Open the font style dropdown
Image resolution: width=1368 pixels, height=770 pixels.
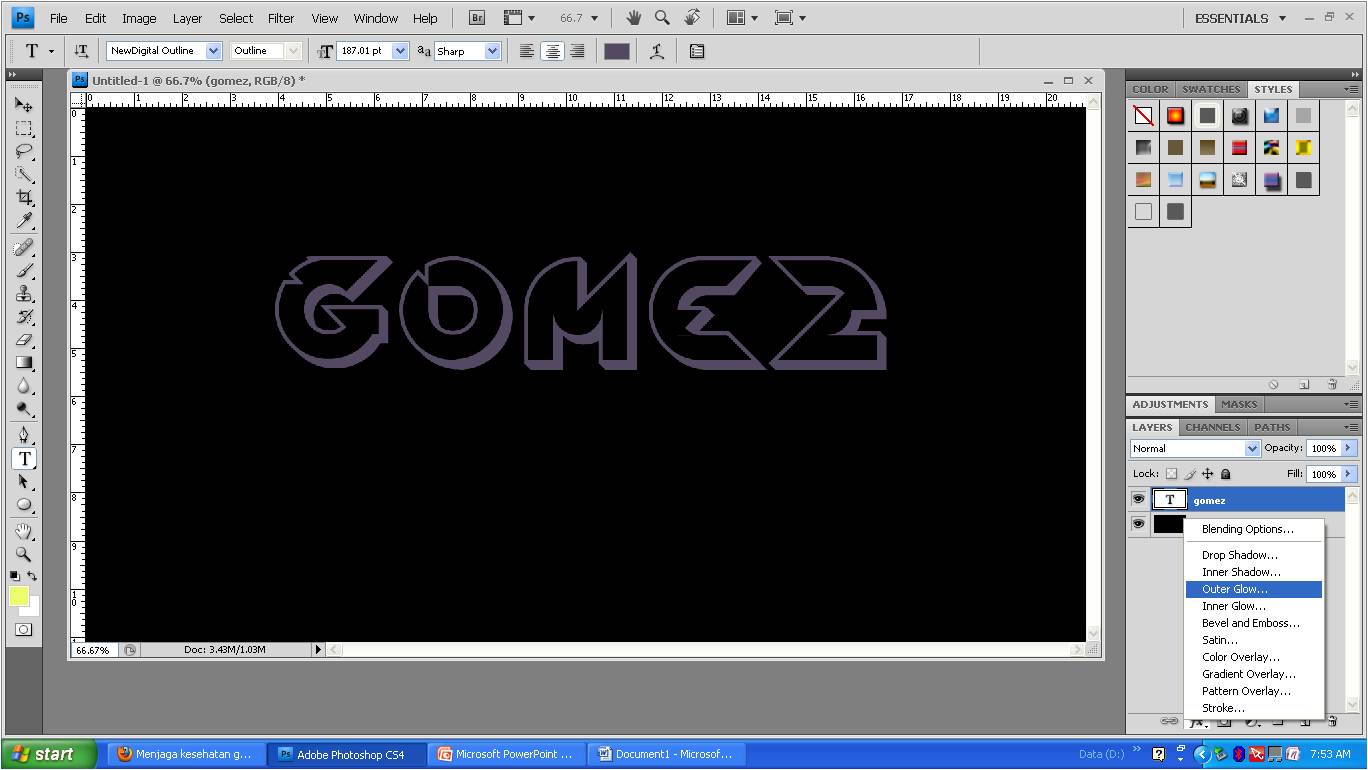293,51
